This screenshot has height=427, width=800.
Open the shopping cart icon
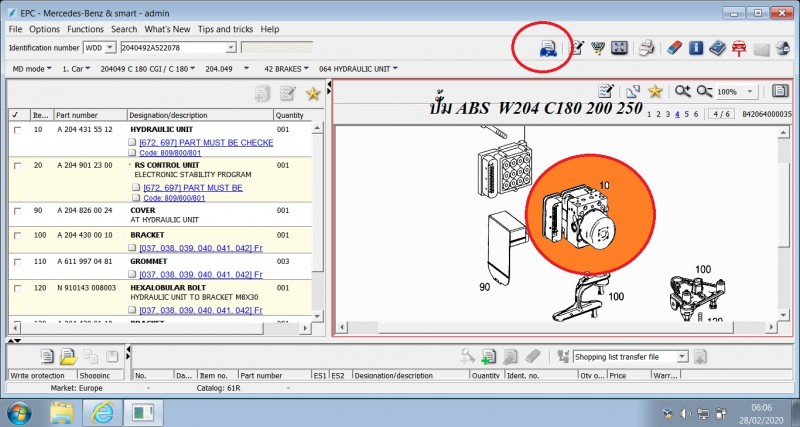tap(597, 48)
